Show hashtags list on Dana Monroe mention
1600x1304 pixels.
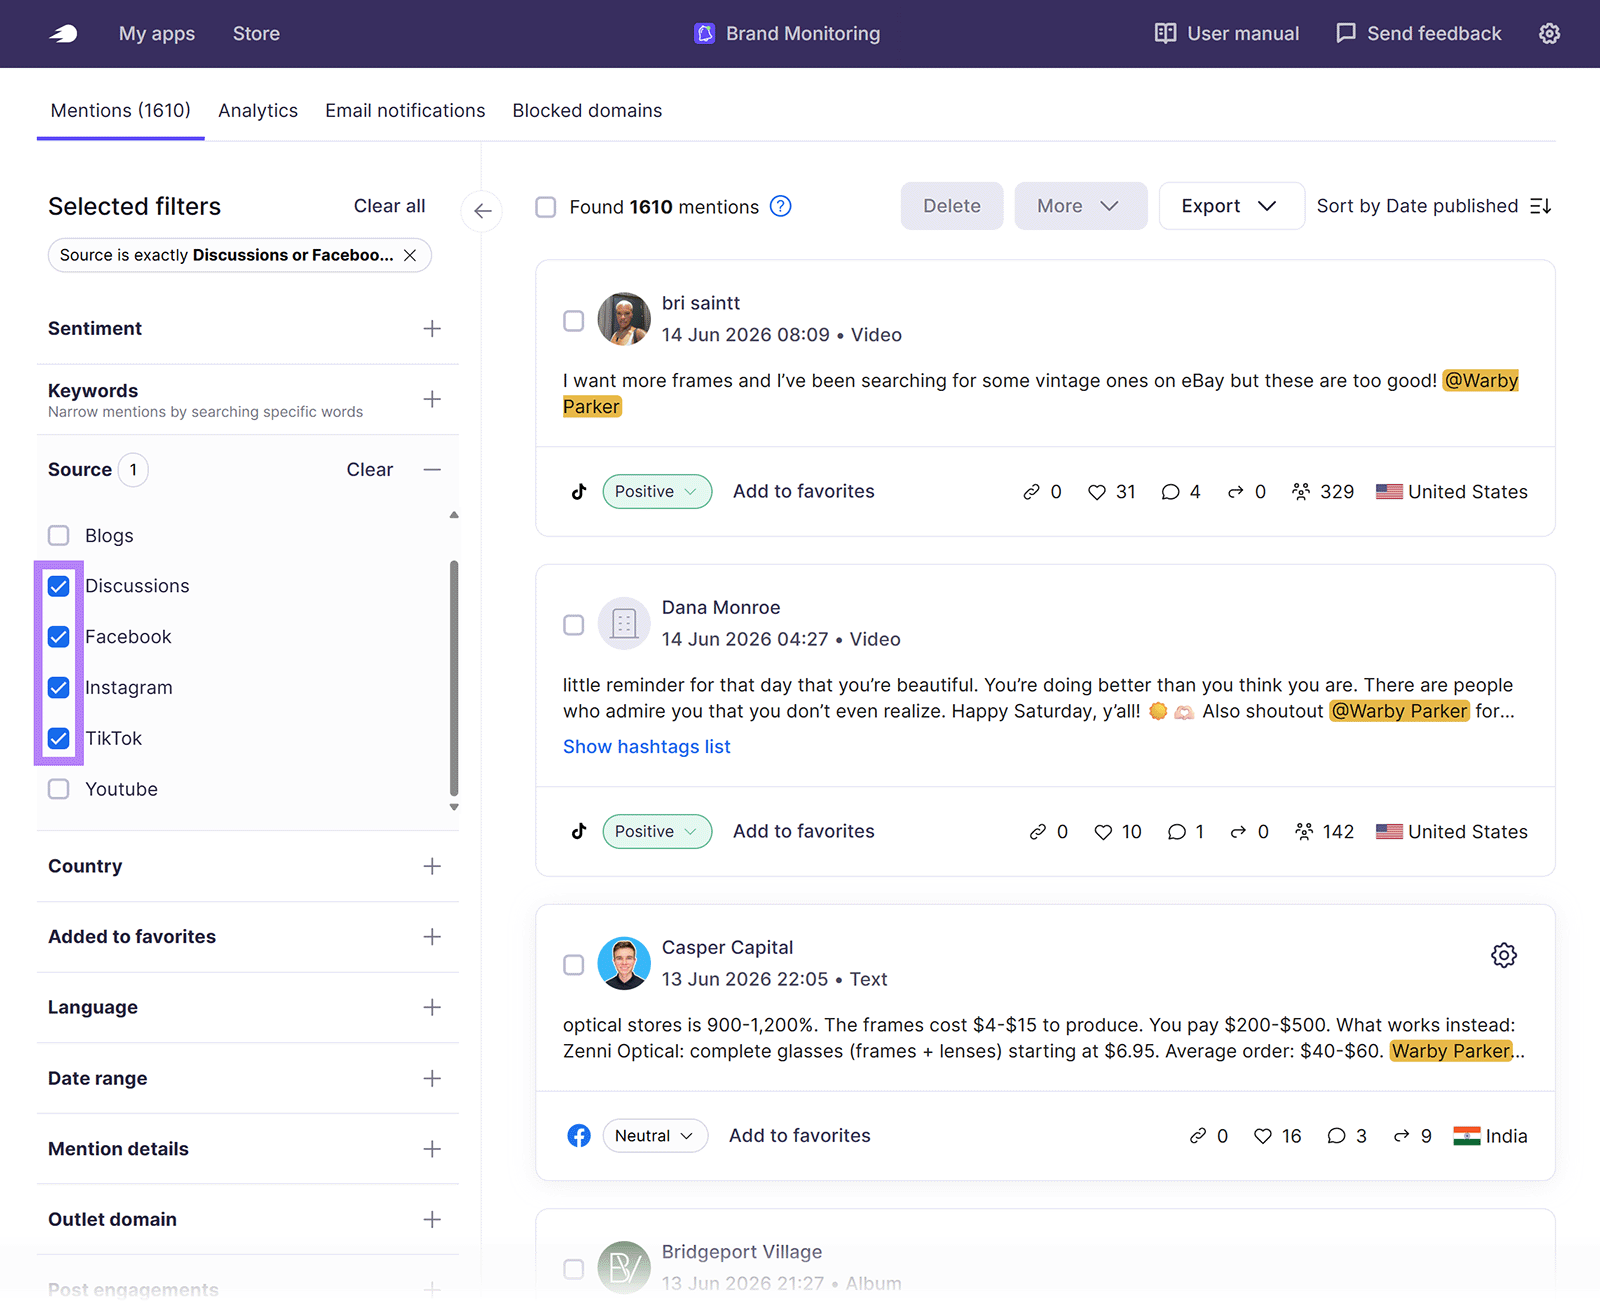pyautogui.click(x=647, y=747)
